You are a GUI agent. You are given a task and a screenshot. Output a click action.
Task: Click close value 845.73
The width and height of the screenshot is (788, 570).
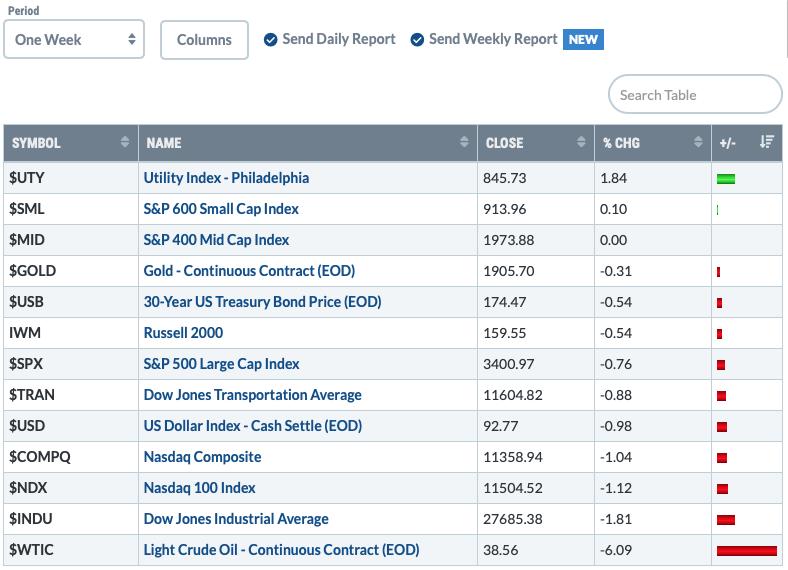click(x=505, y=178)
